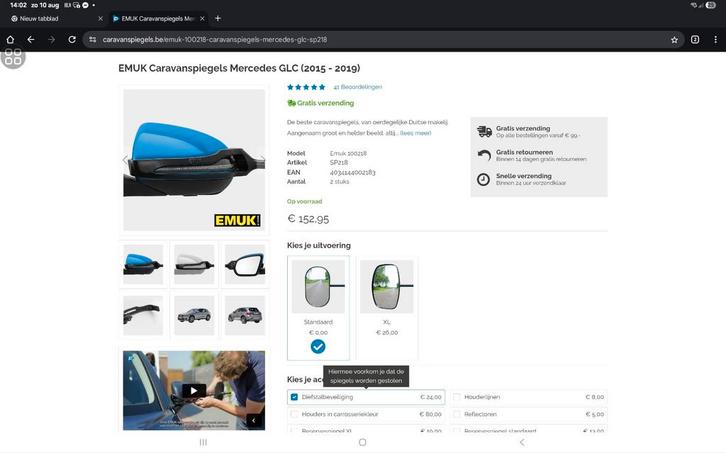Show previous product image with left arrow
The width and height of the screenshot is (726, 453).
click(x=125, y=160)
